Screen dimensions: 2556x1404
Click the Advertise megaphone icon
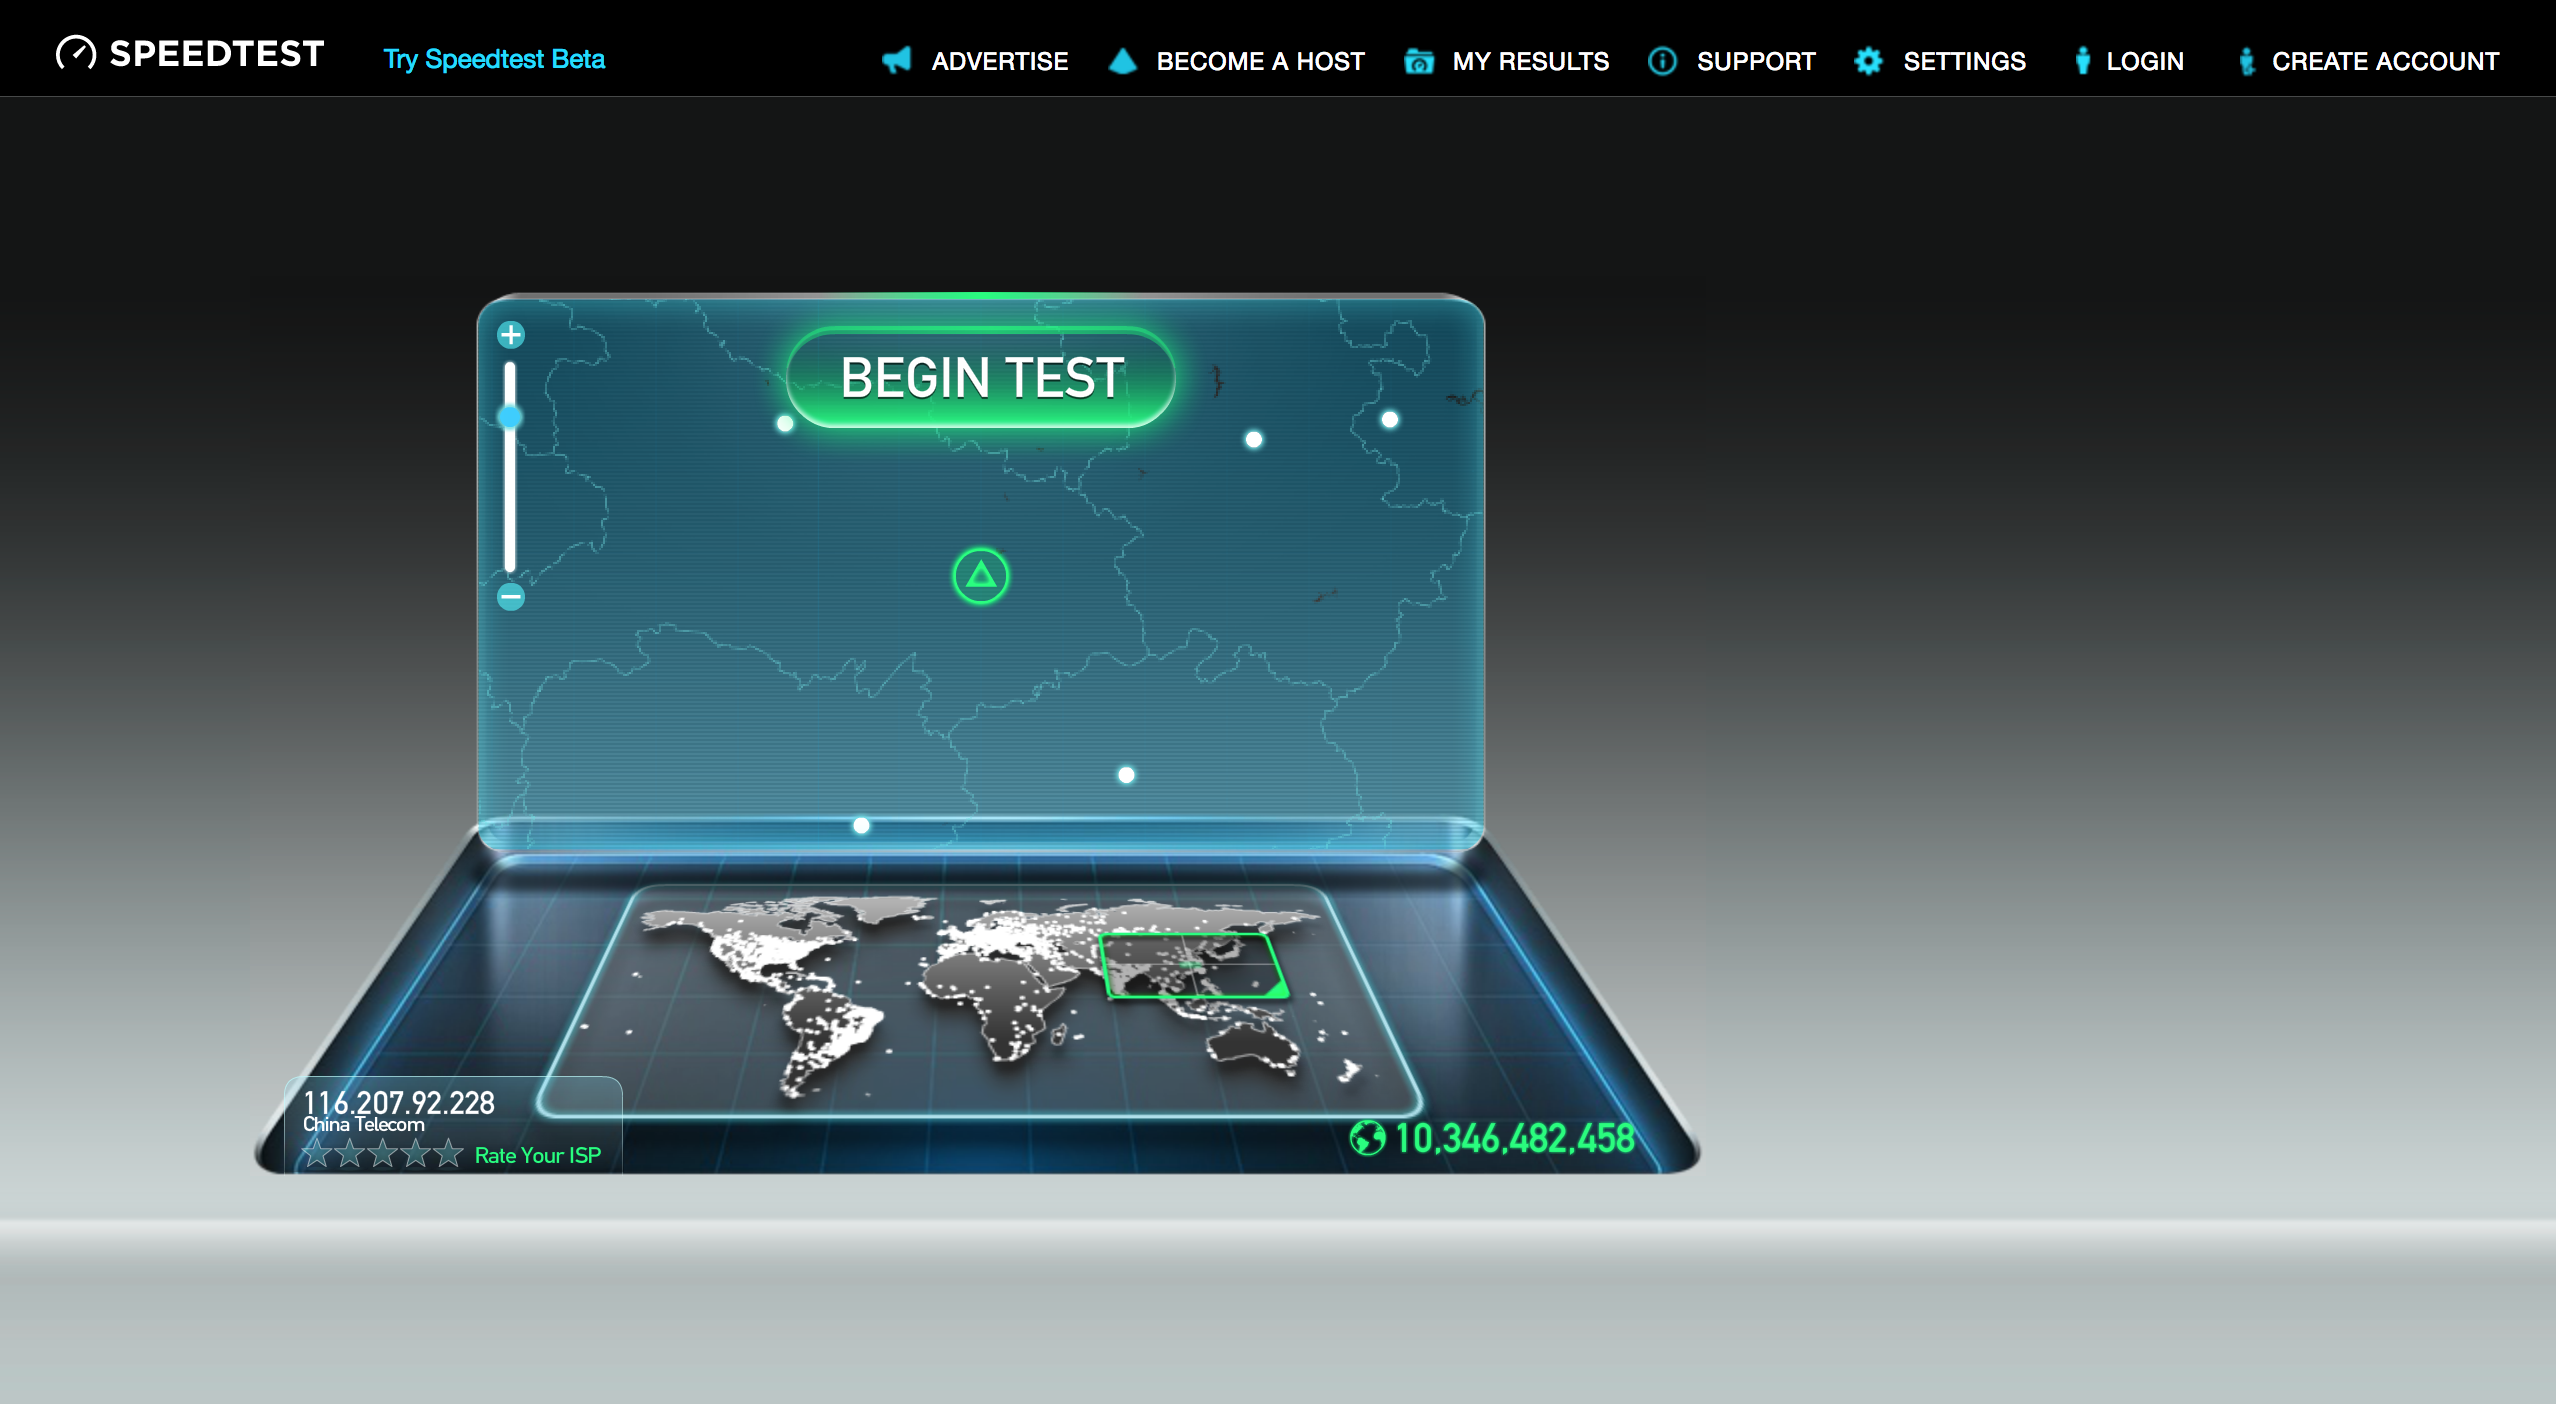coord(897,60)
